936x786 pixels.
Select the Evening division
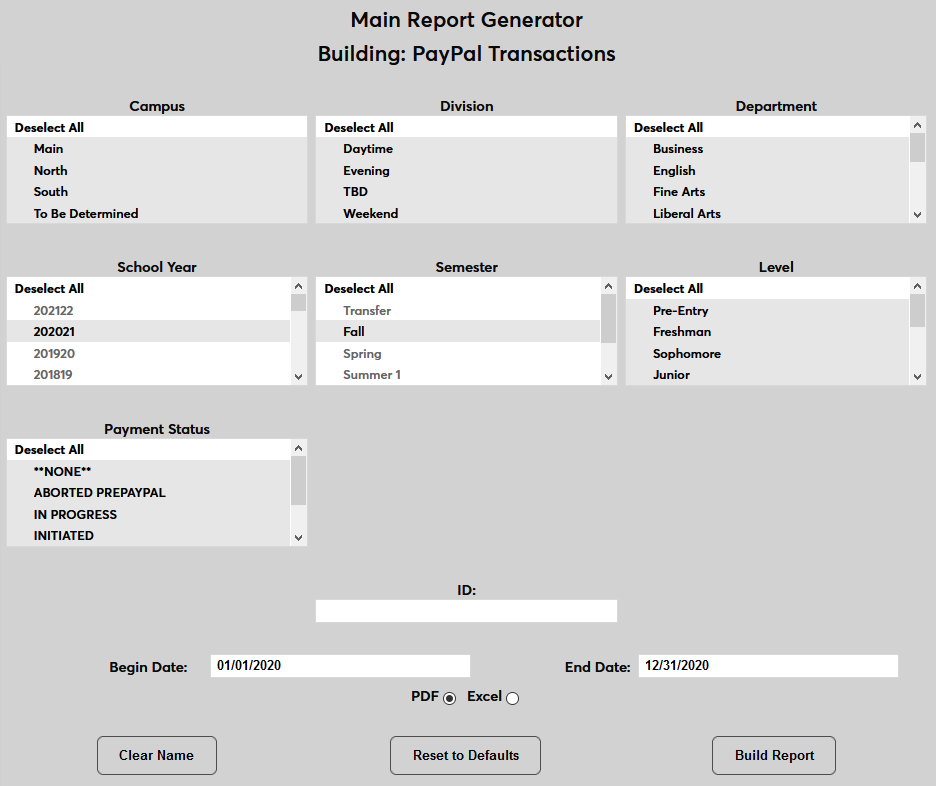(x=466, y=170)
